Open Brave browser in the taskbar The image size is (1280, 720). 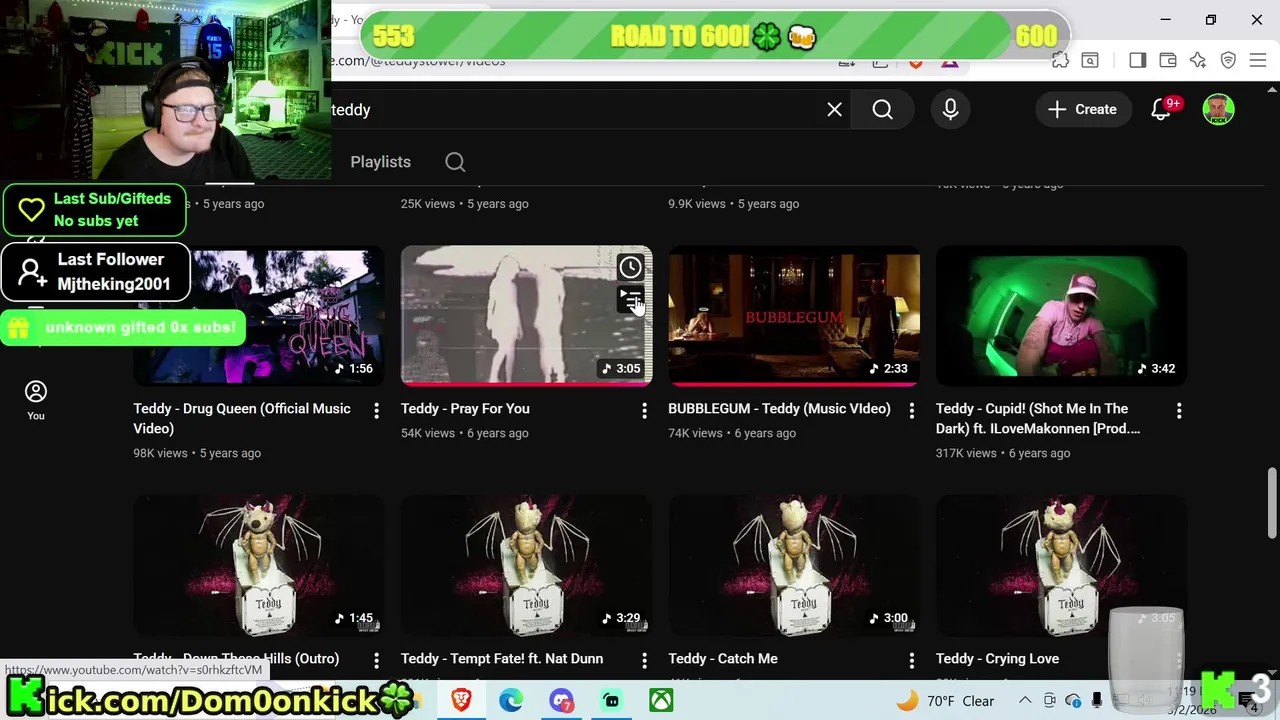461,700
